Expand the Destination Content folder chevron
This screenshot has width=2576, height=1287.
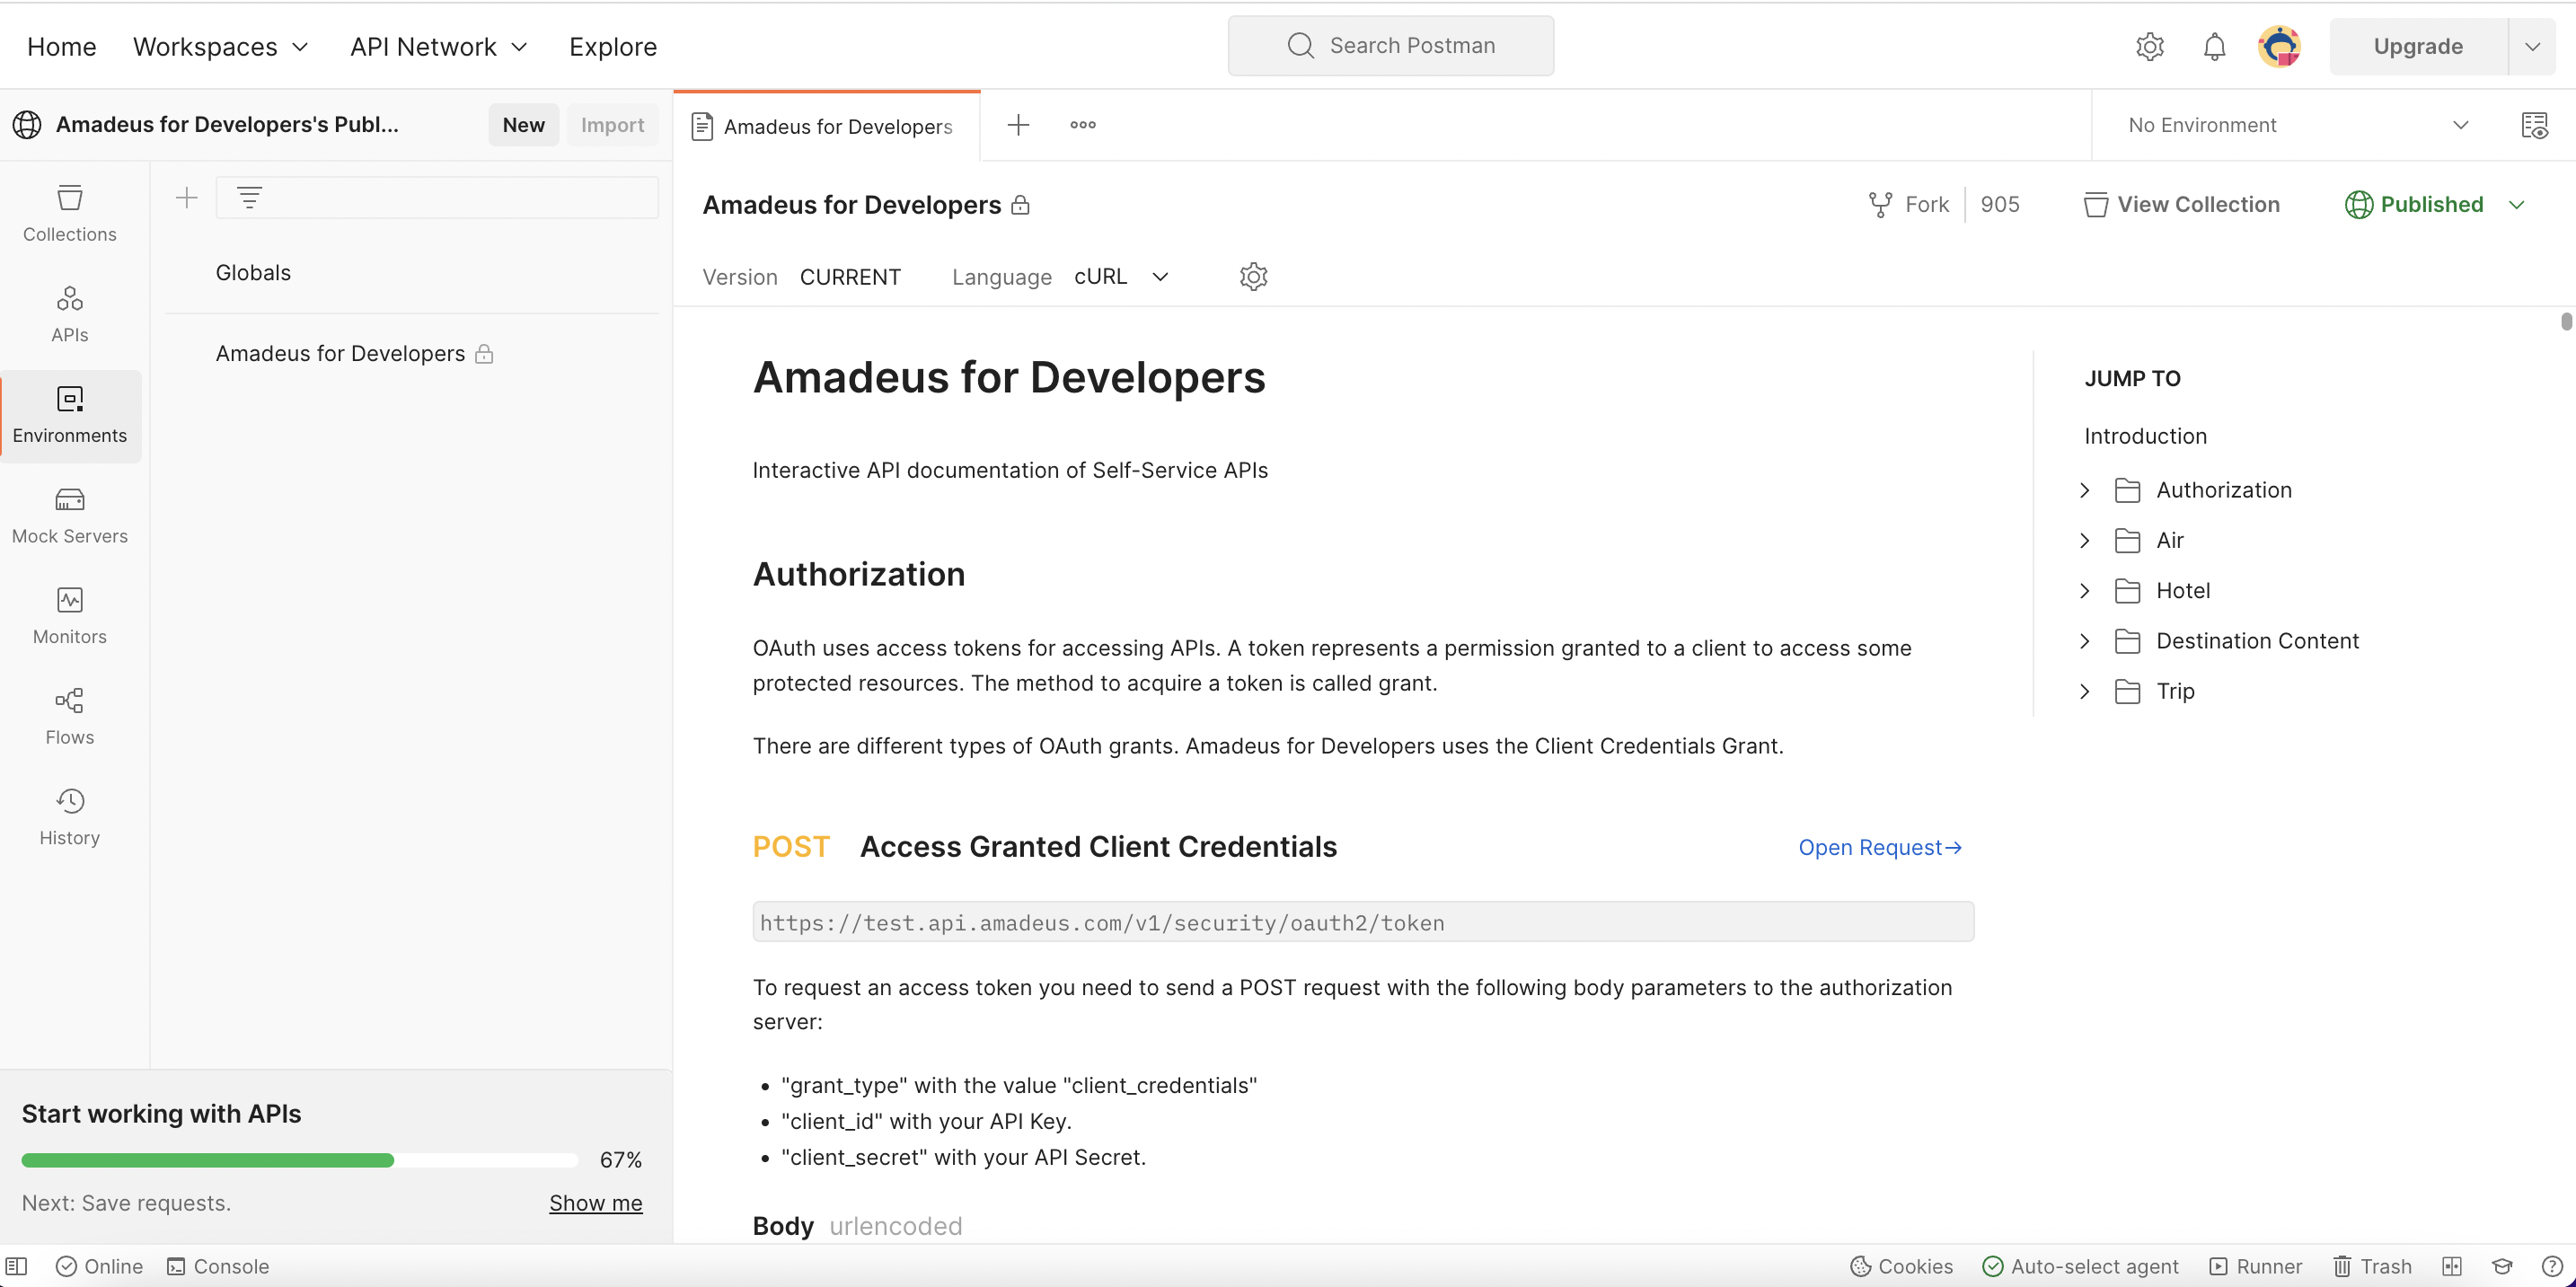click(2084, 641)
